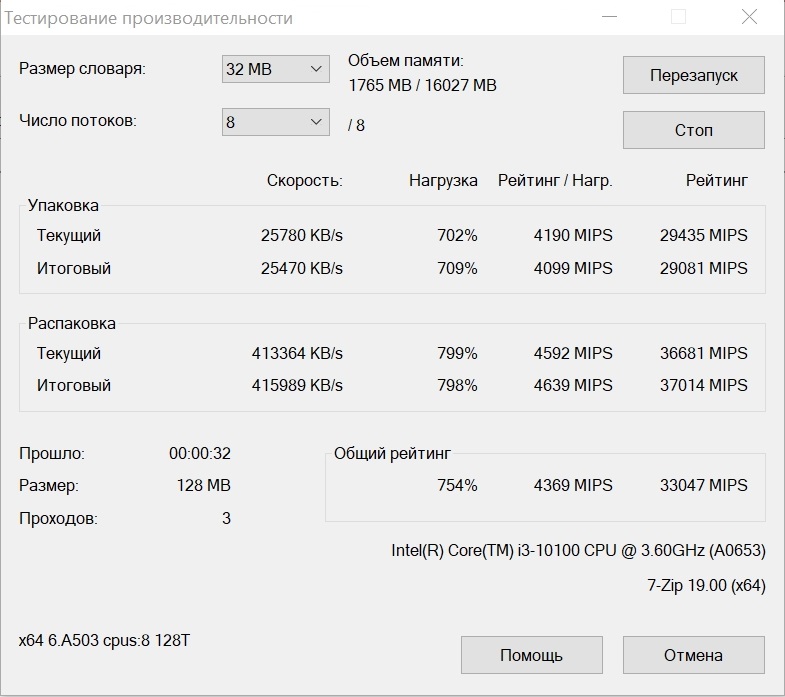Open help via the Помощь button
Image resolution: width=785 pixels, height=697 pixels.
pos(531,655)
